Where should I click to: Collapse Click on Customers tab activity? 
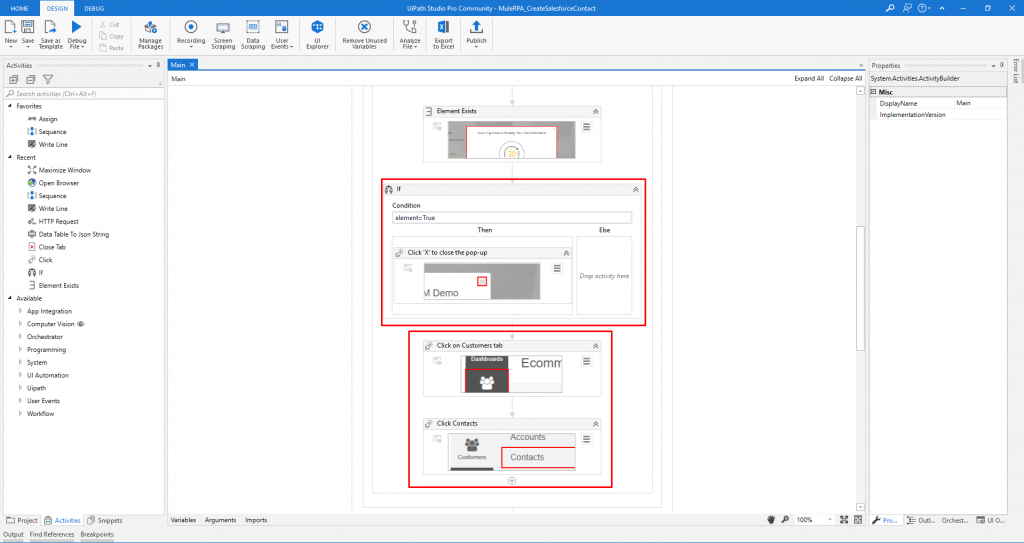click(x=595, y=346)
